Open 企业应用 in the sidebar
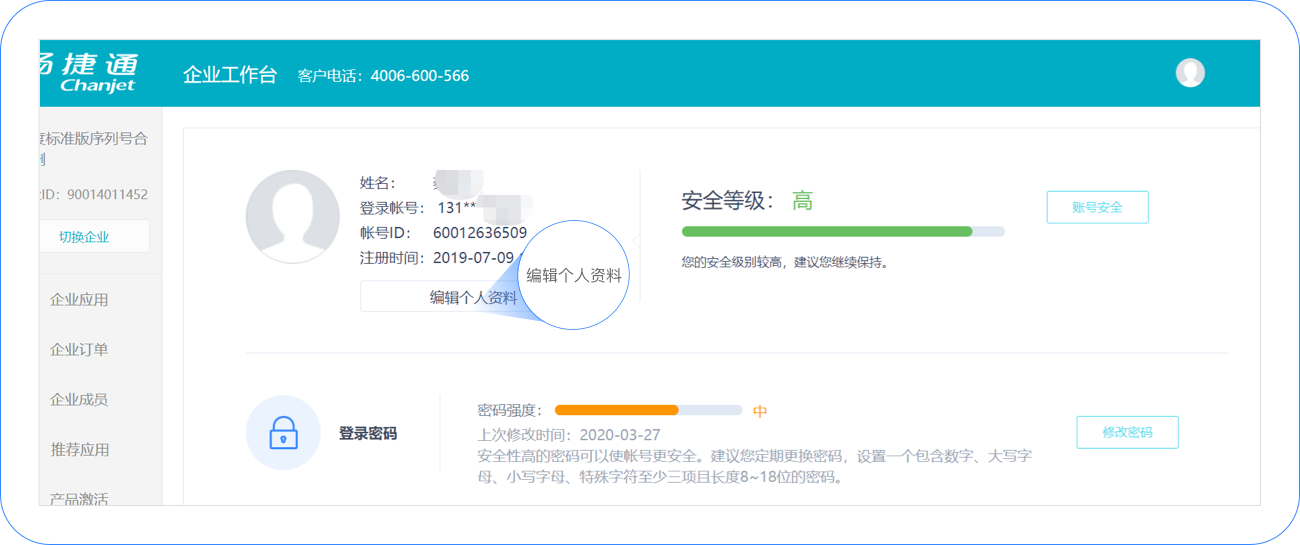 click(80, 300)
